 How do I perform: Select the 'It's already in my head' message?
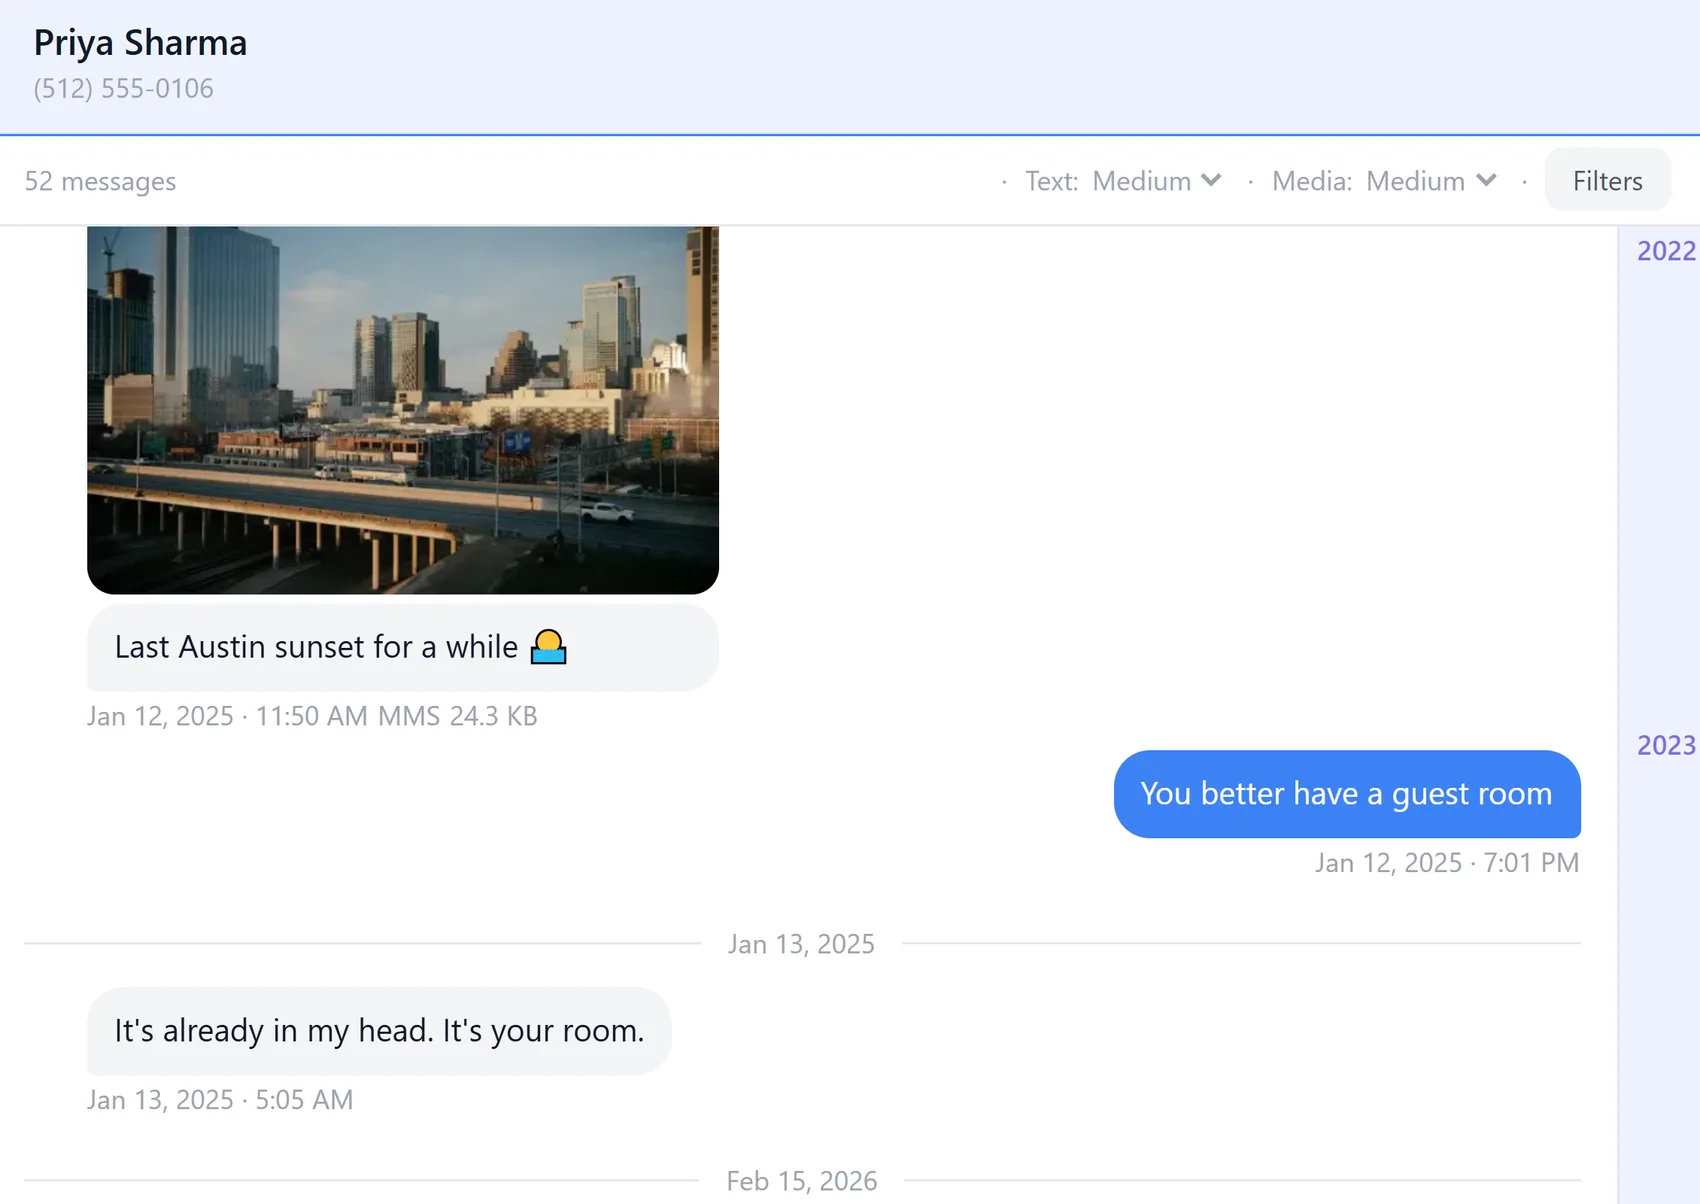[379, 1031]
